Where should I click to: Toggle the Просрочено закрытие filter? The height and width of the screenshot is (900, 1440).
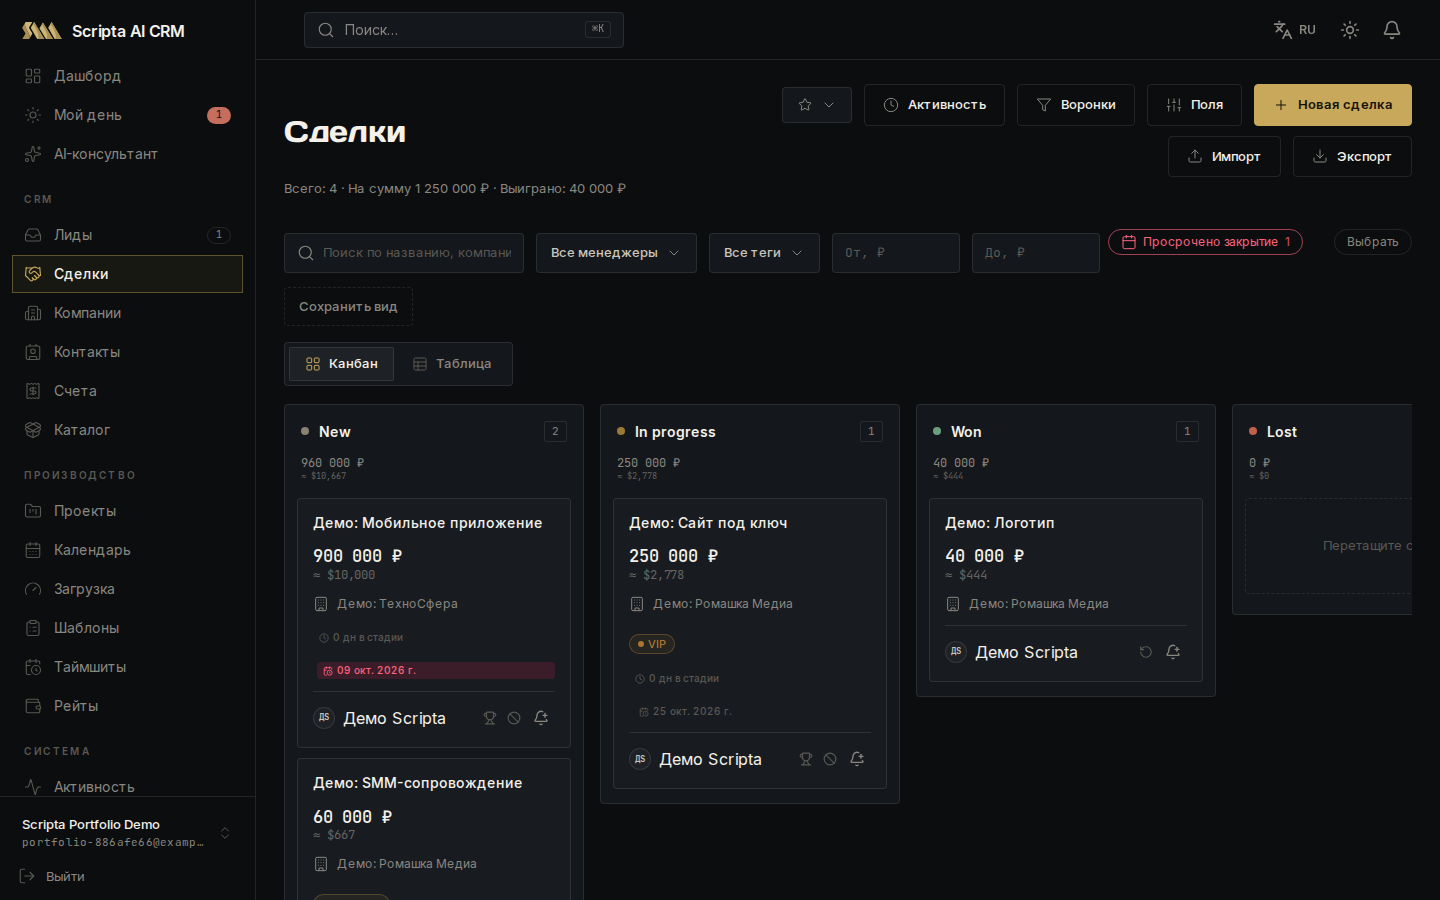[1205, 242]
